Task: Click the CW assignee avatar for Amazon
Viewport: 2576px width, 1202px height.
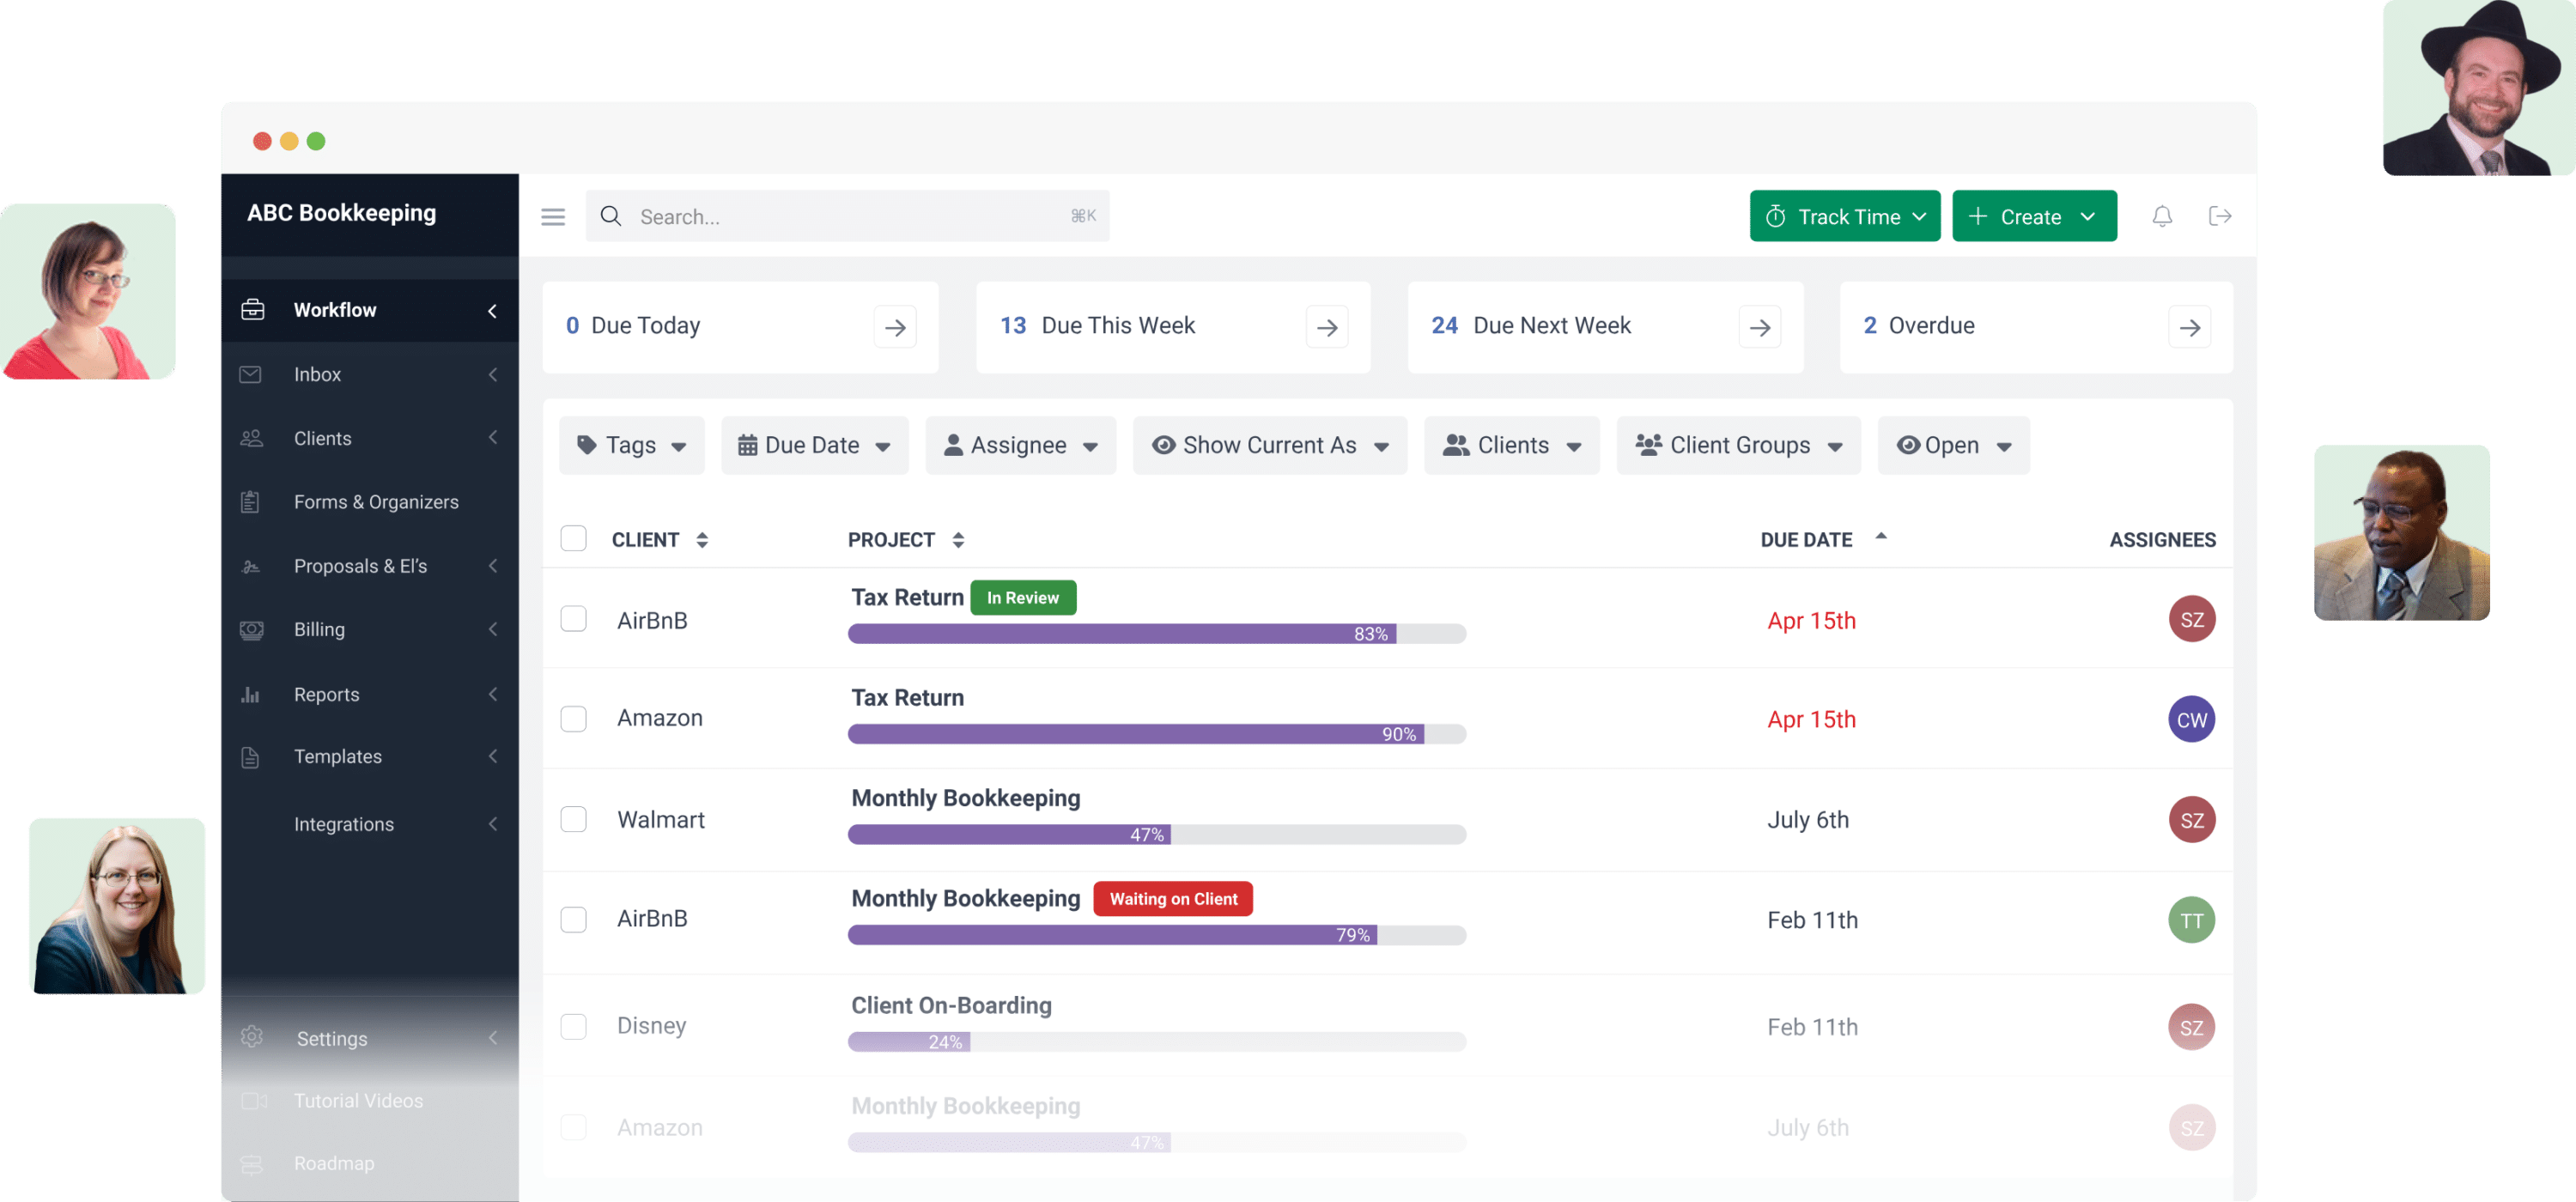Action: [x=2191, y=720]
